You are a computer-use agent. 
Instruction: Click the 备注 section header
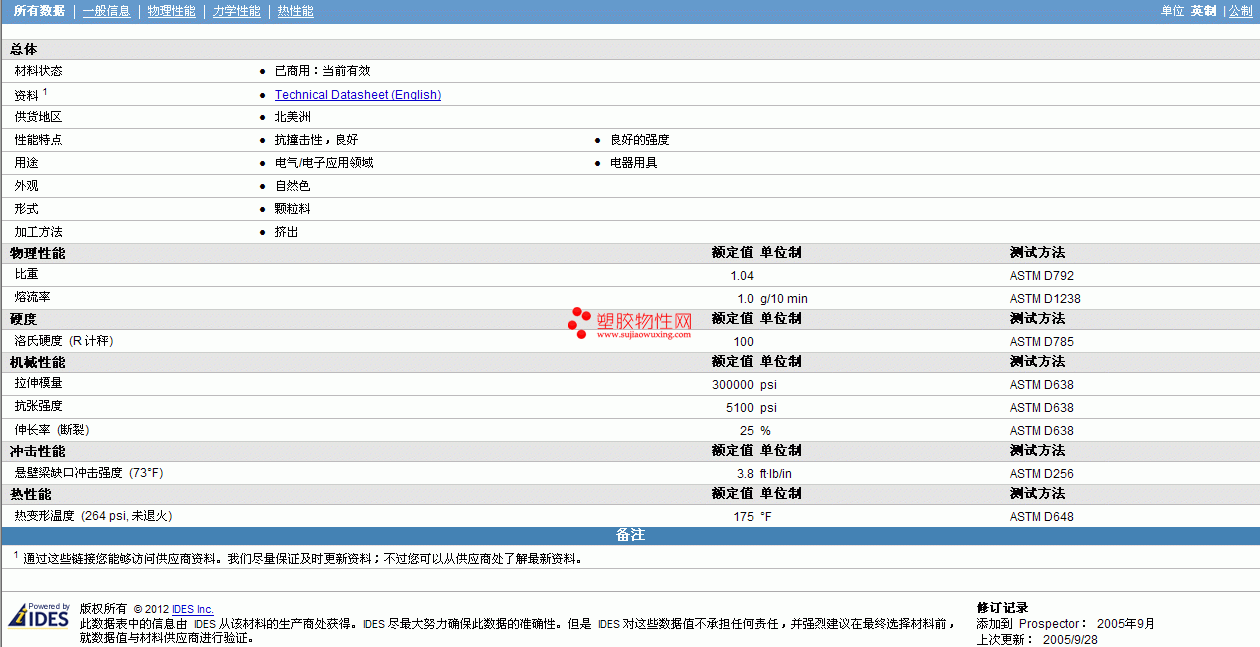click(630, 536)
